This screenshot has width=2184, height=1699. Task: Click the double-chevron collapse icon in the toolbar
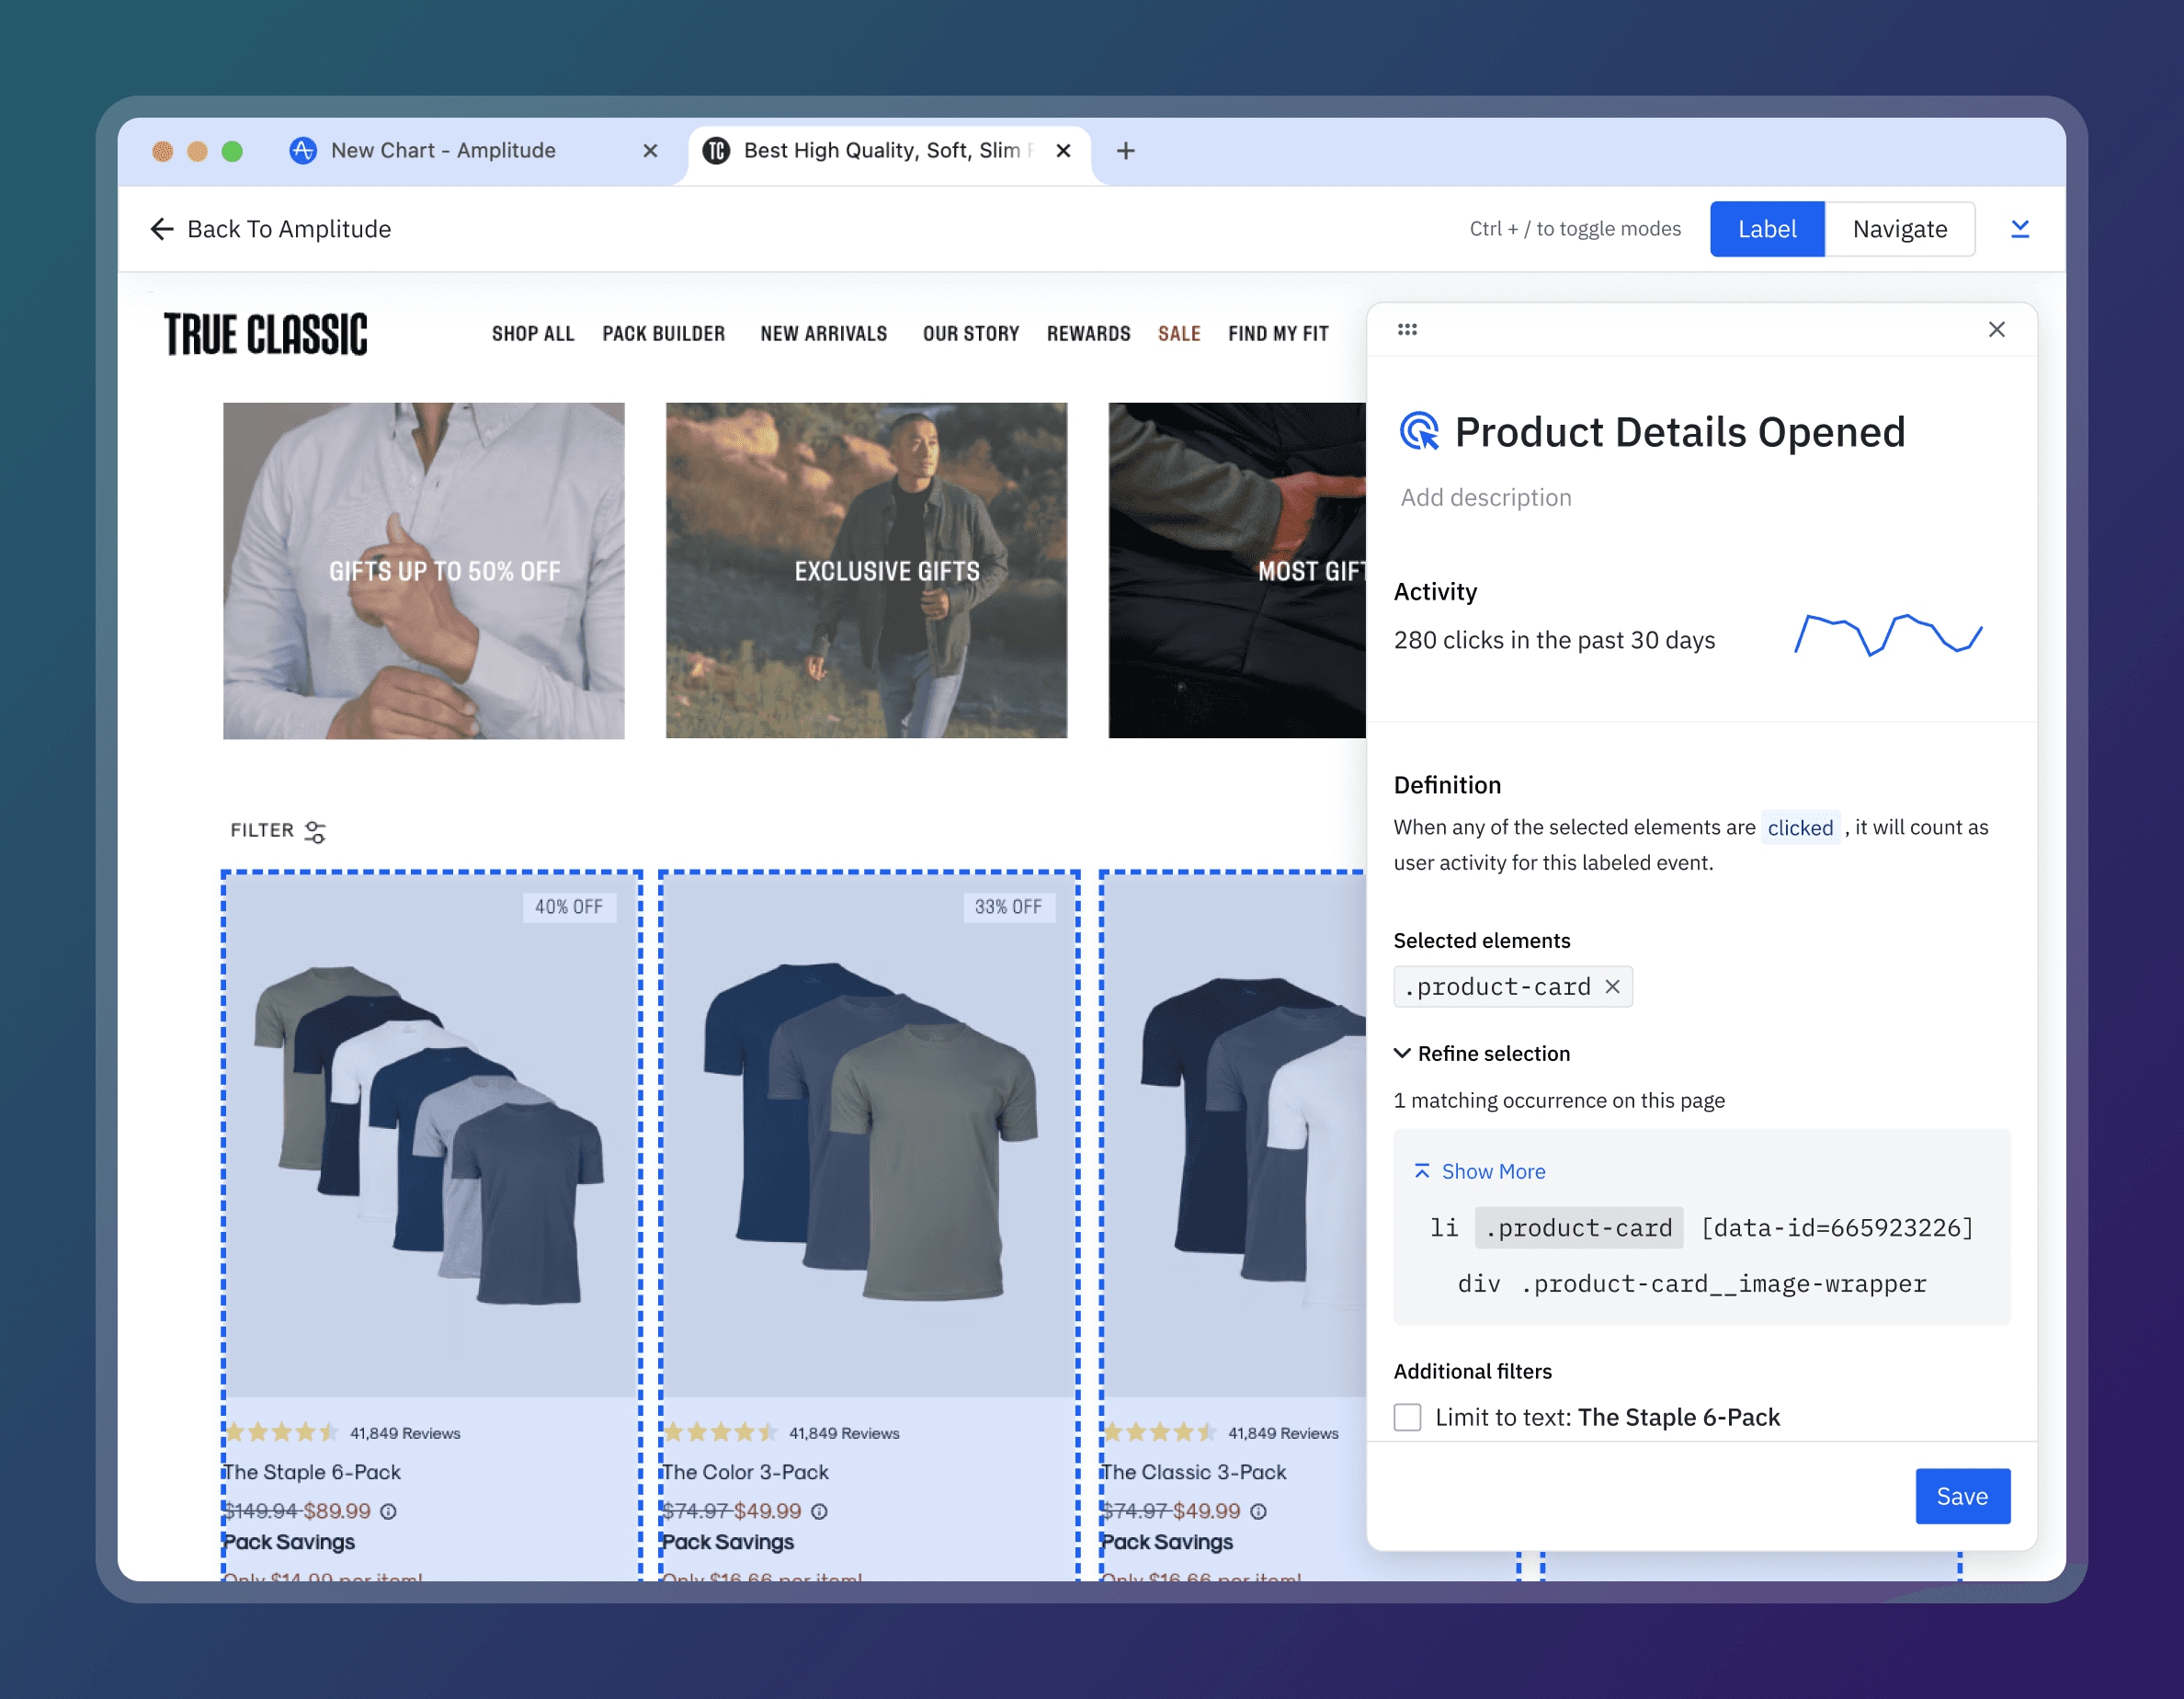tap(2019, 229)
